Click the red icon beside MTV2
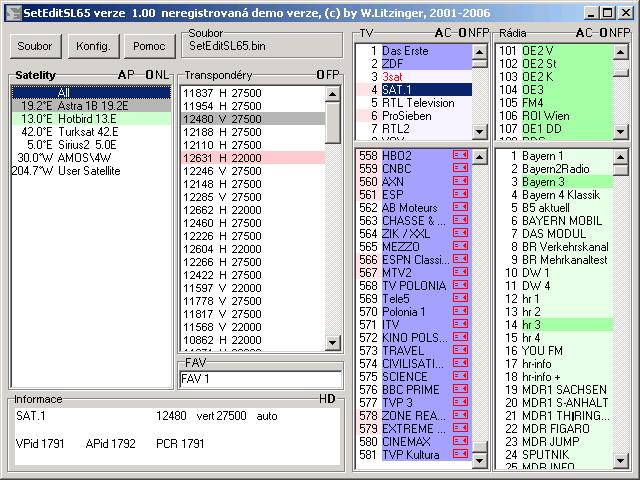 [460, 272]
